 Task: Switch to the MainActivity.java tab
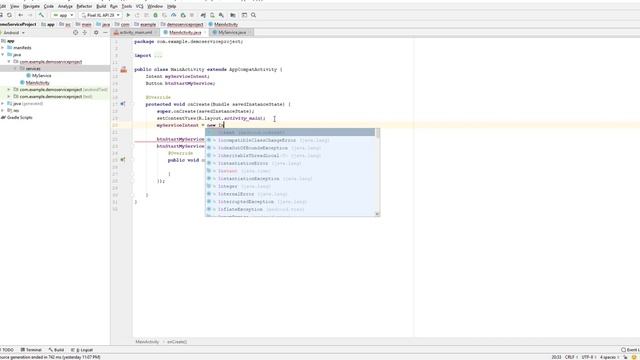coord(185,32)
